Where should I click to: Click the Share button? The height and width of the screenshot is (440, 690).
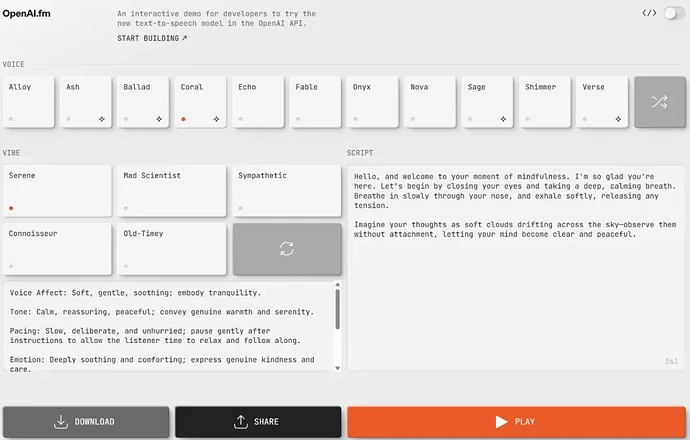[x=257, y=422]
